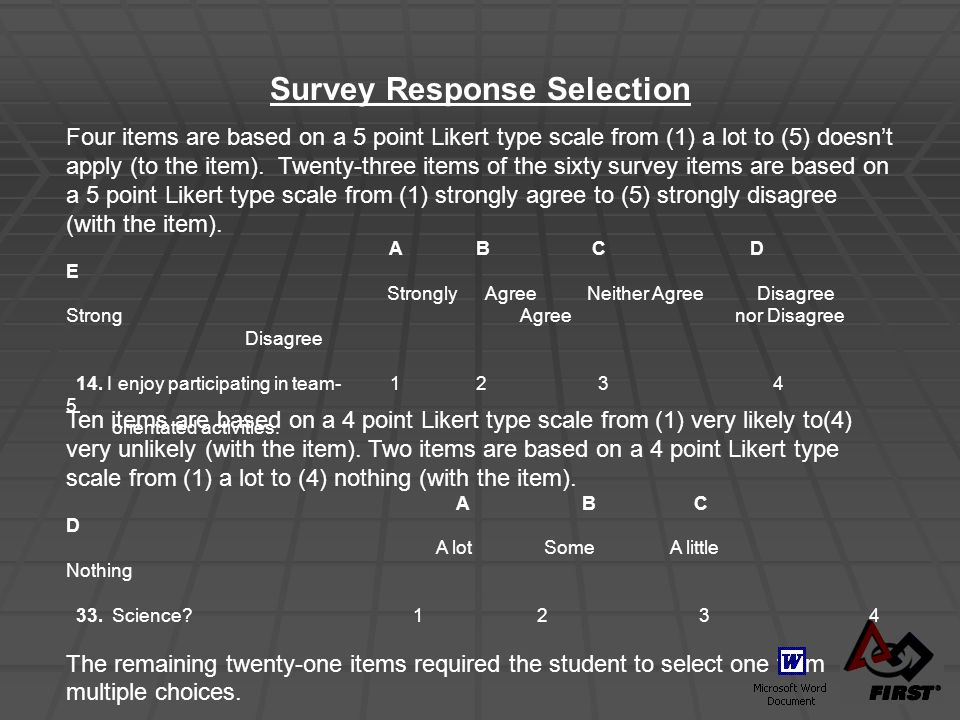This screenshot has width=960, height=720.
Task: Click the 'Strongly' column label under A
Action: (x=422, y=294)
